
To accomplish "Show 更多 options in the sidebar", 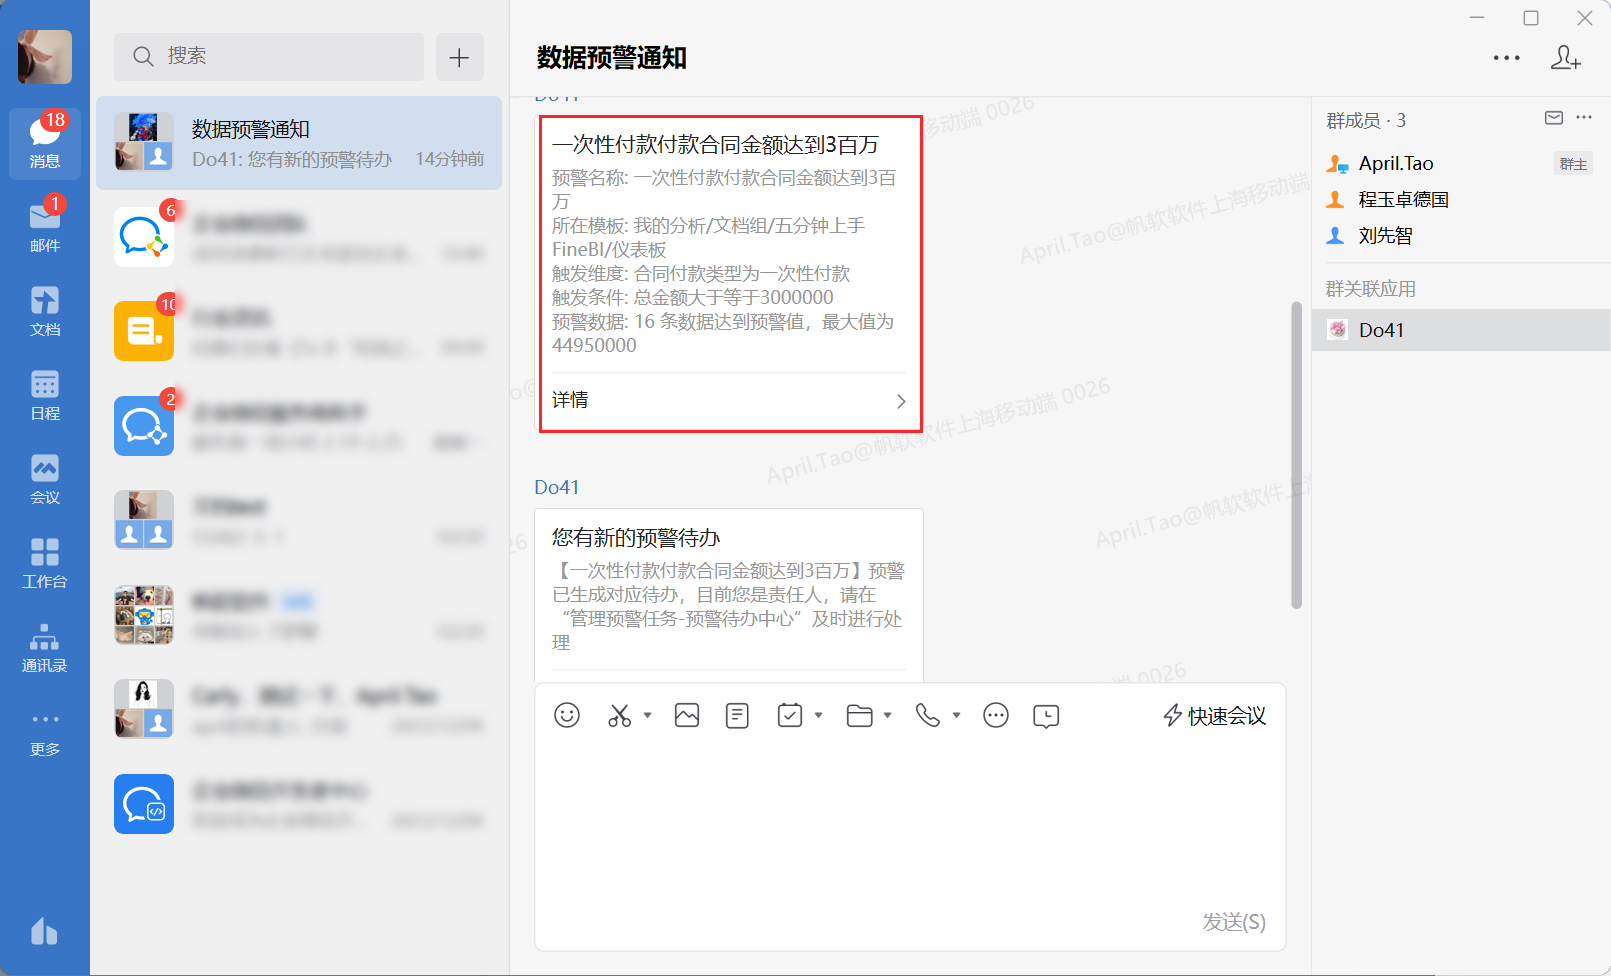I will tap(45, 732).
